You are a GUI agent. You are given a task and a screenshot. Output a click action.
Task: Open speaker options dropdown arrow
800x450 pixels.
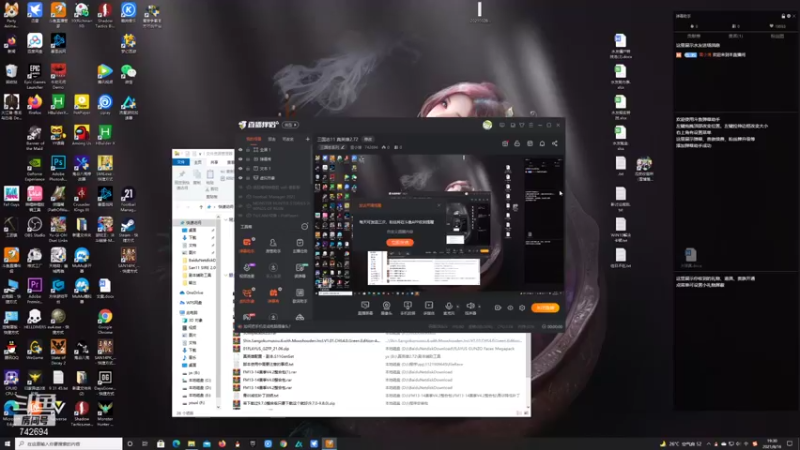[x=479, y=306]
